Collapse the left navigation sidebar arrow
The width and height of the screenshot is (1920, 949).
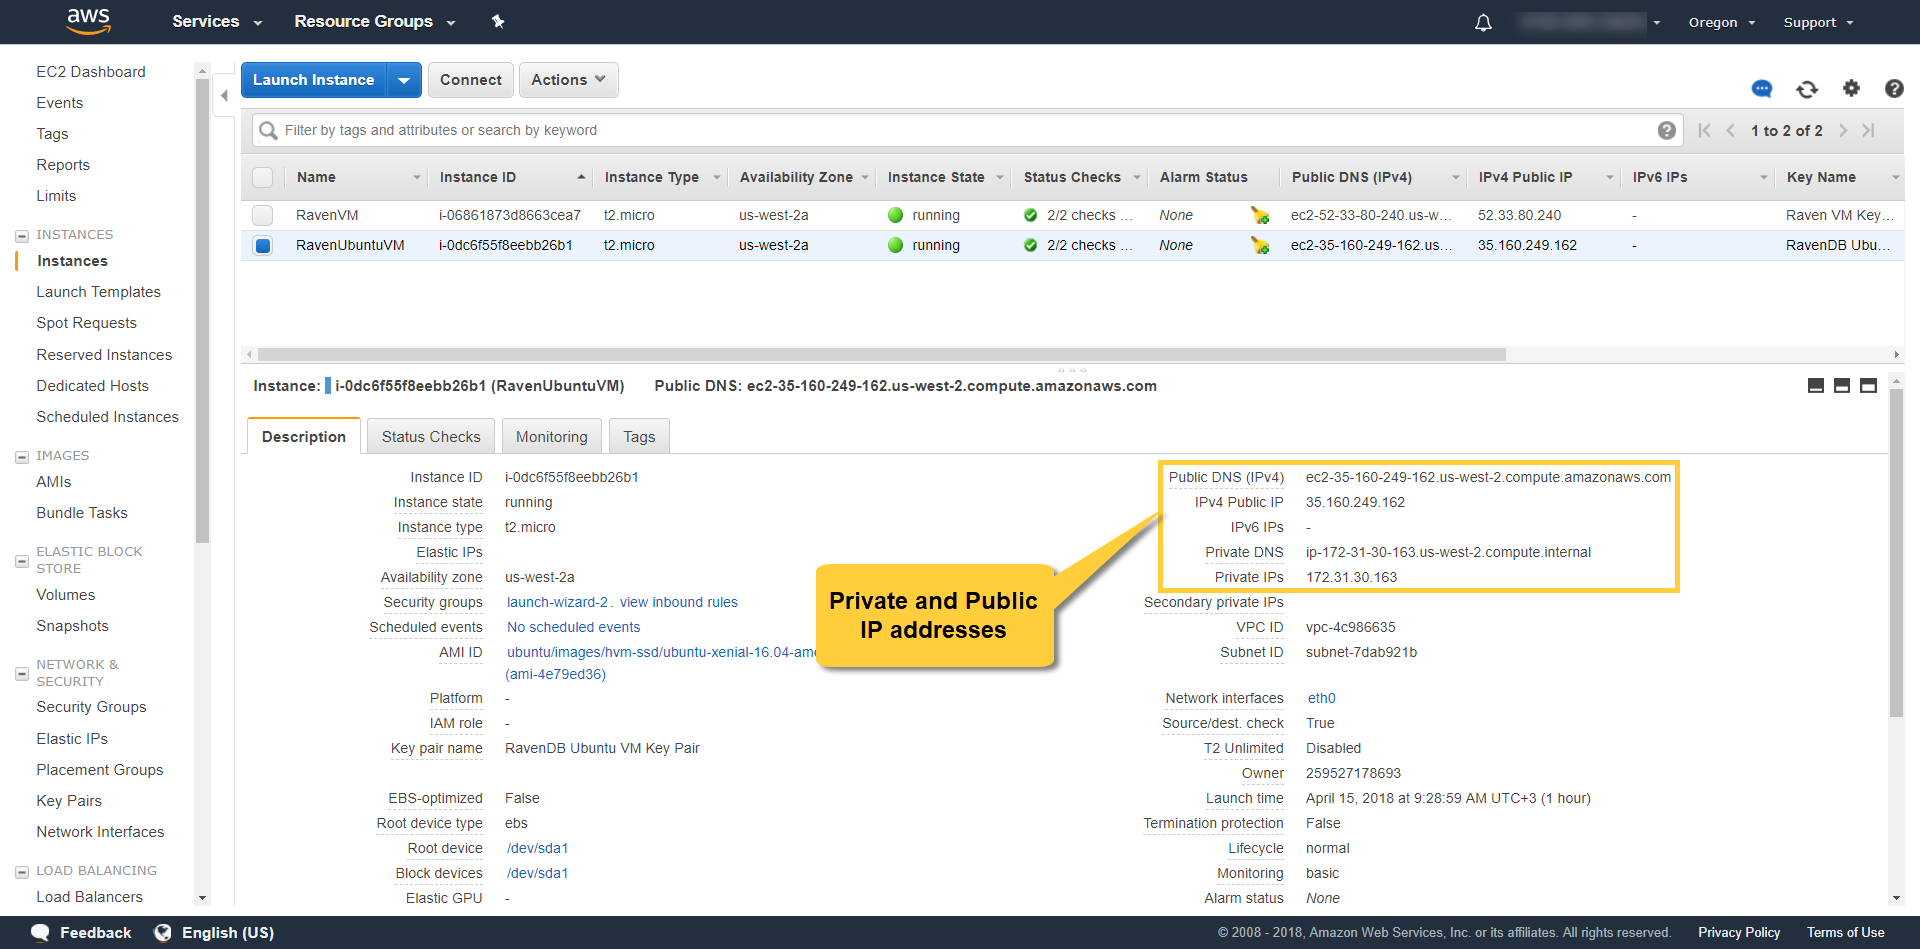pyautogui.click(x=224, y=96)
